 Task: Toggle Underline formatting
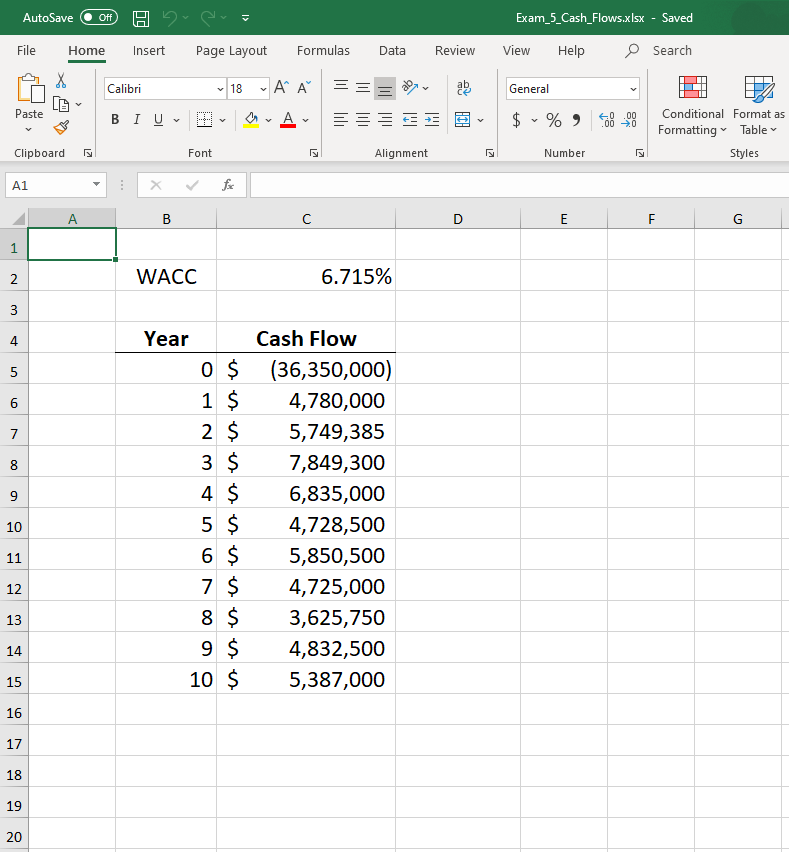tap(158, 120)
